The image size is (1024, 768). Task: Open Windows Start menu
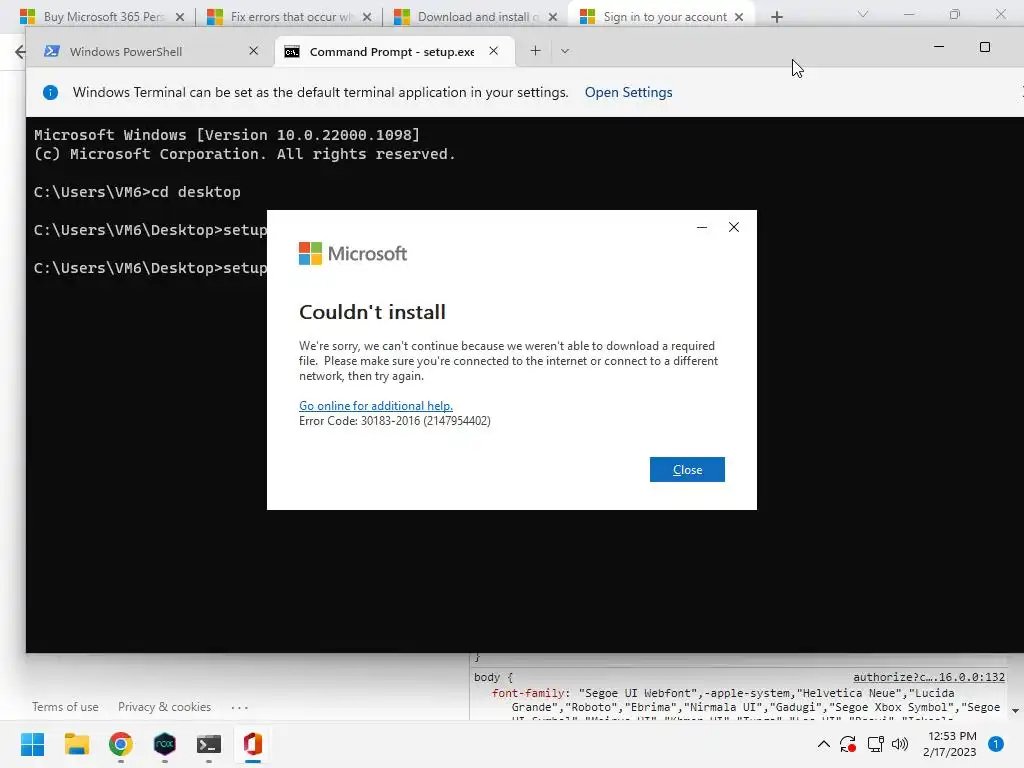[32, 744]
